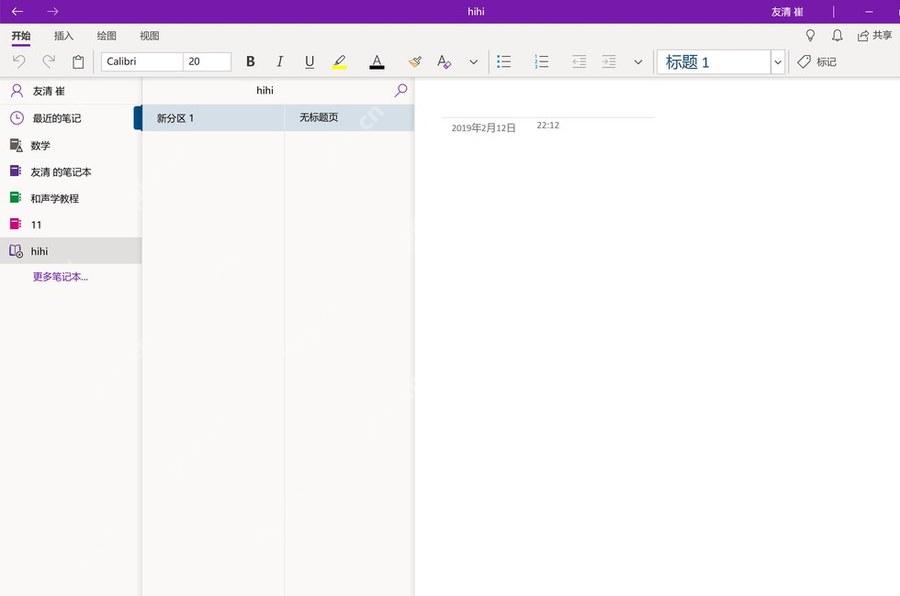Toggle italic formatting
Screen dimensions: 900x596
280,61
